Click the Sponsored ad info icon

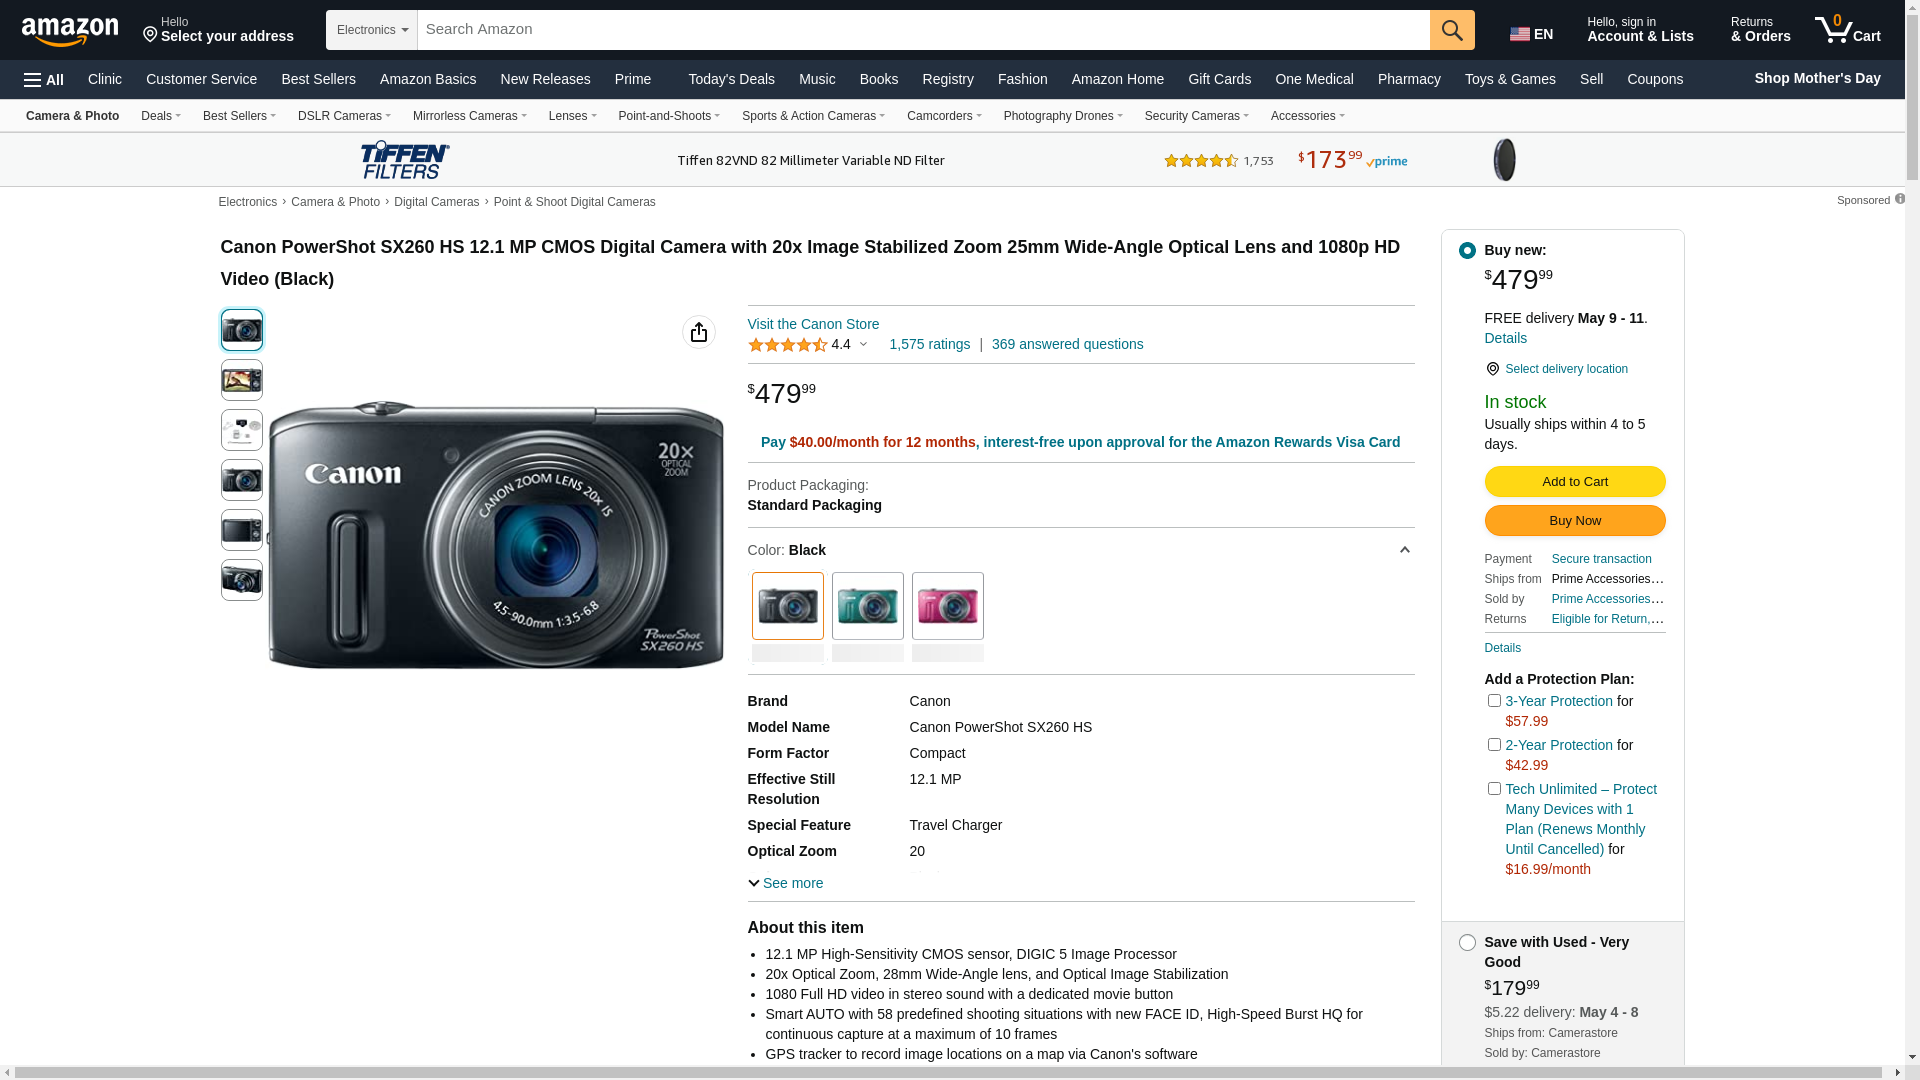(x=1899, y=199)
